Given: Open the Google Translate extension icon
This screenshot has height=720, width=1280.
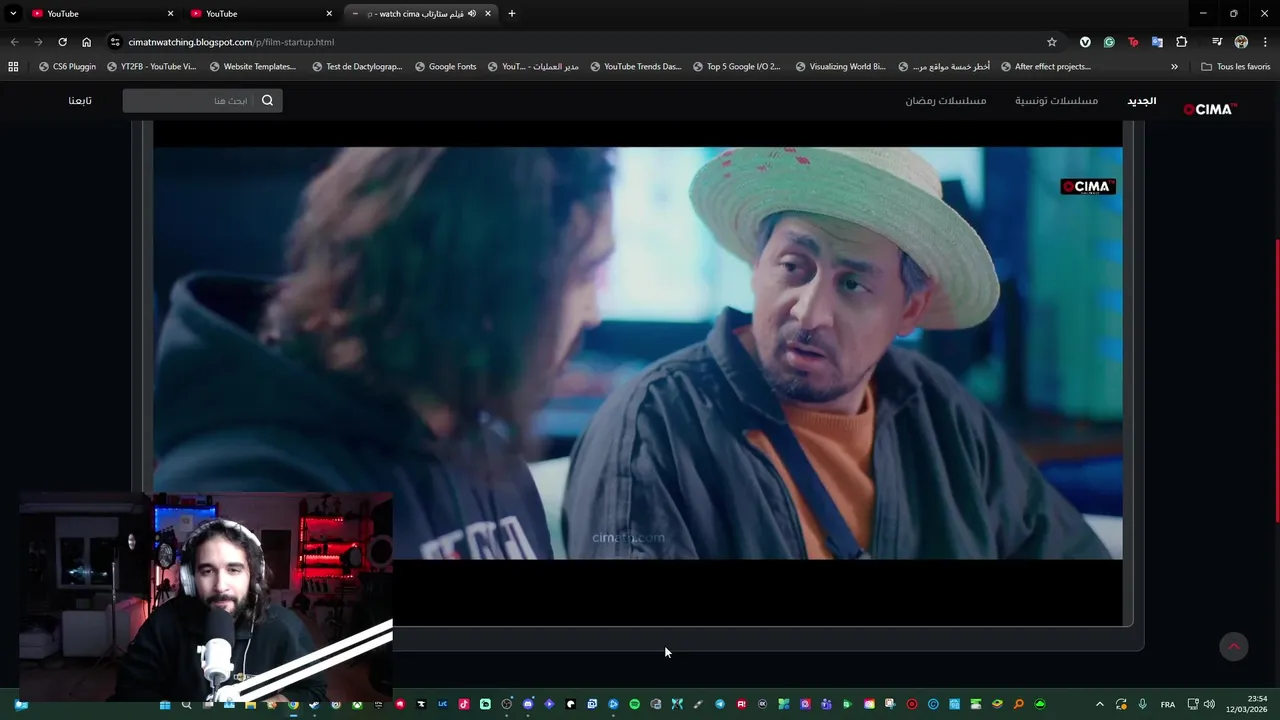Looking at the screenshot, I should pos(1157,42).
